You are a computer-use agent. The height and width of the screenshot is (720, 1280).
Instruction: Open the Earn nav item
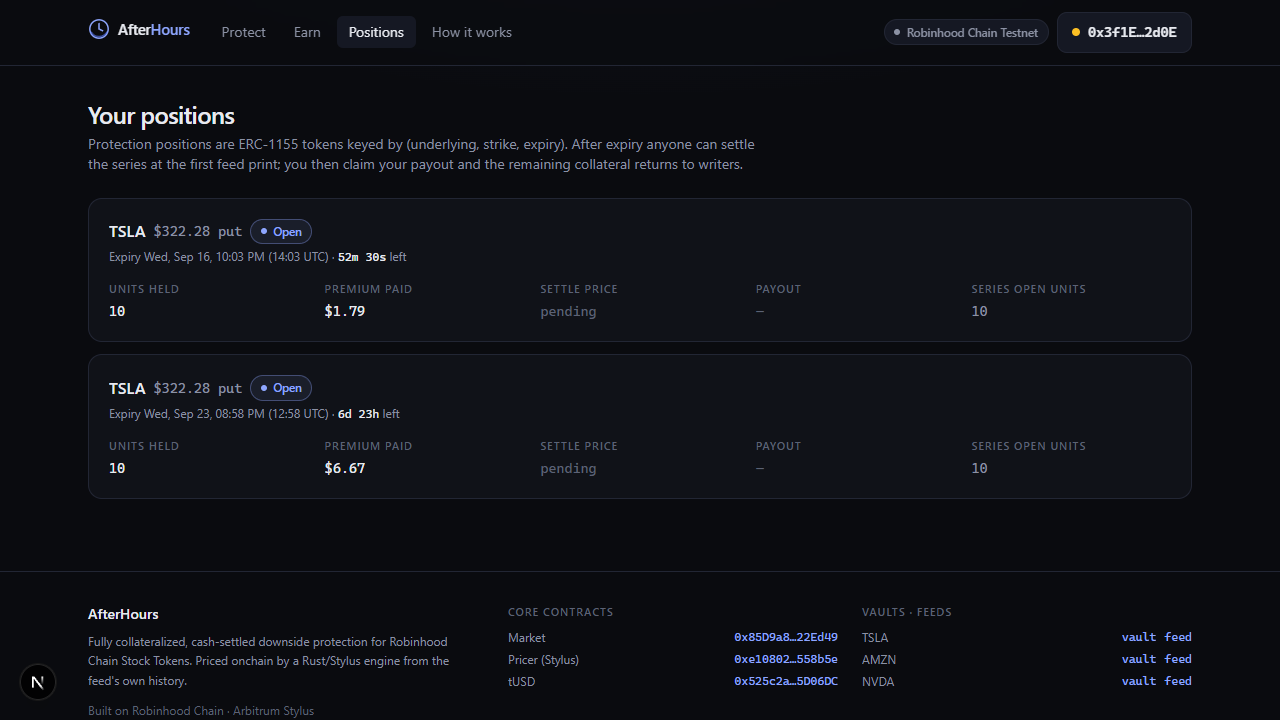click(x=307, y=32)
